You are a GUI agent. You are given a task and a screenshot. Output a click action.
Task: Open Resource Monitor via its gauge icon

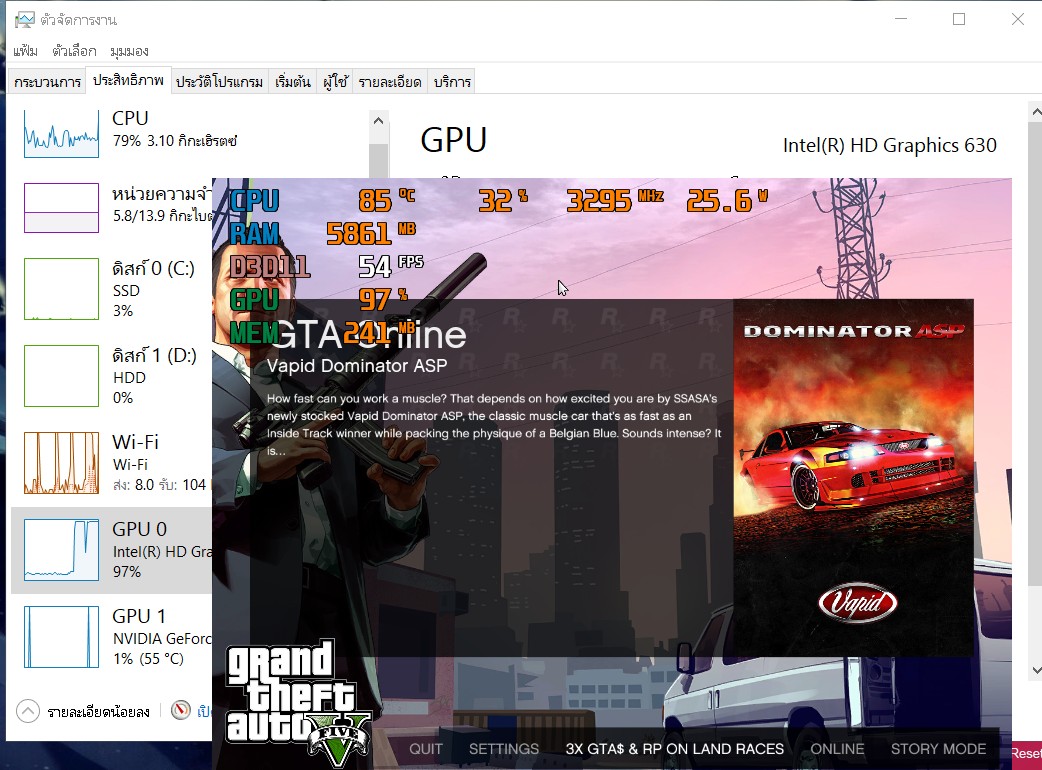(x=180, y=710)
